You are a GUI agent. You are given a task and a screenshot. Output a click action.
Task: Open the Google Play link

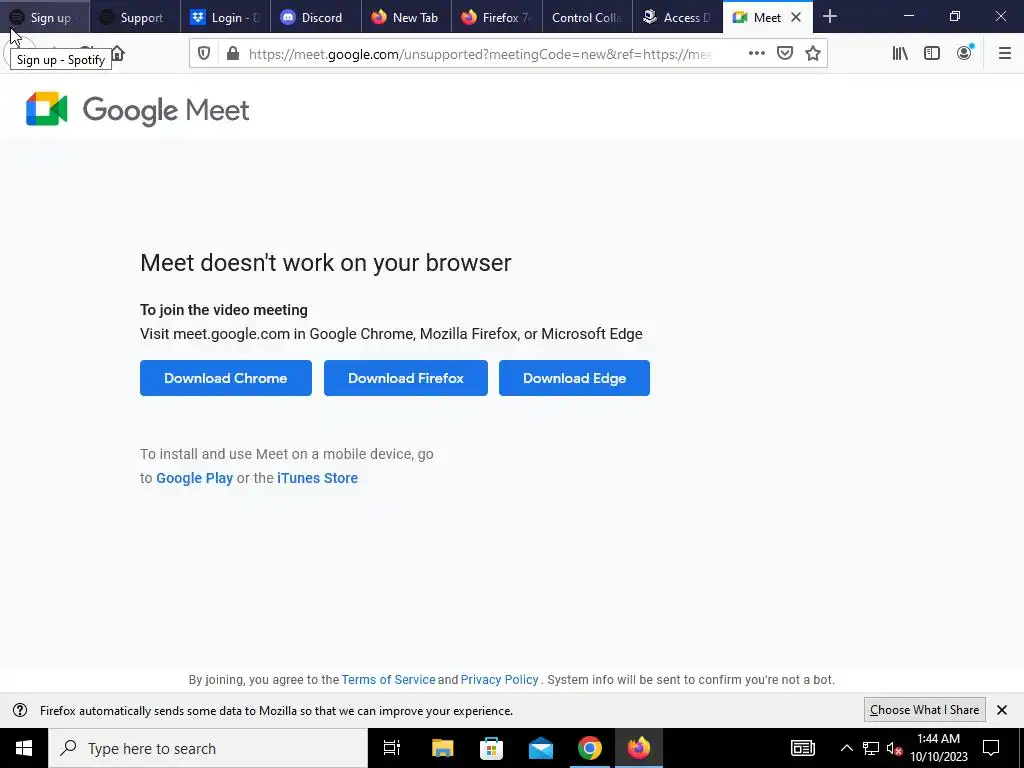point(195,478)
